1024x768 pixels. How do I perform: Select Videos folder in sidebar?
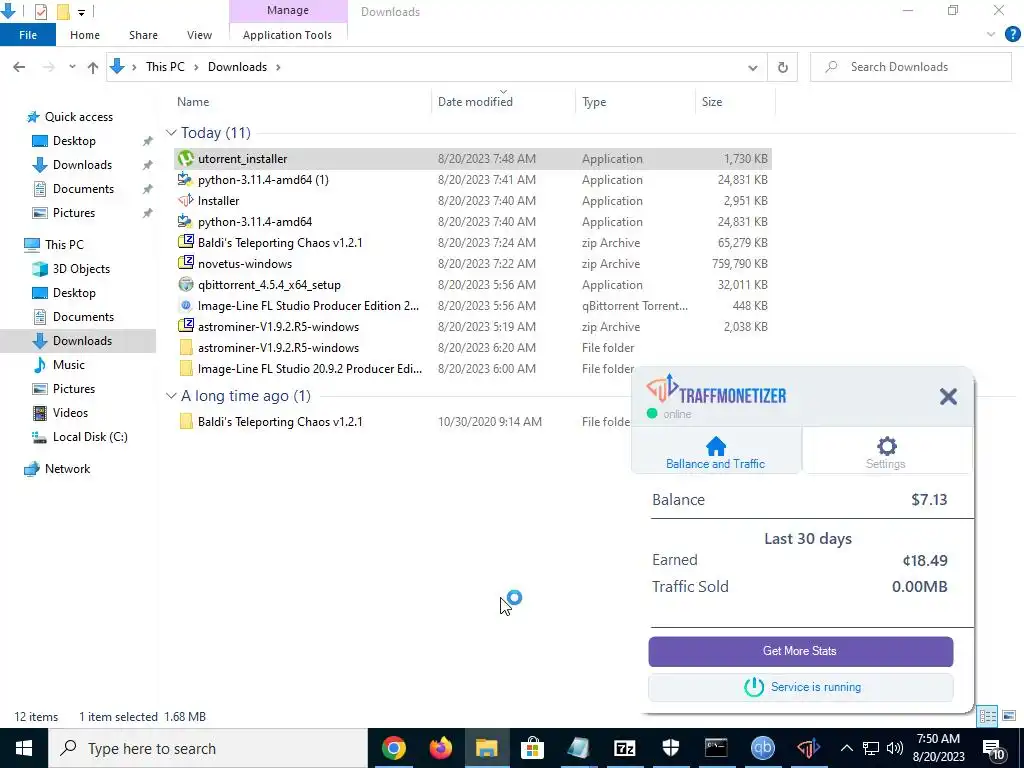70,413
